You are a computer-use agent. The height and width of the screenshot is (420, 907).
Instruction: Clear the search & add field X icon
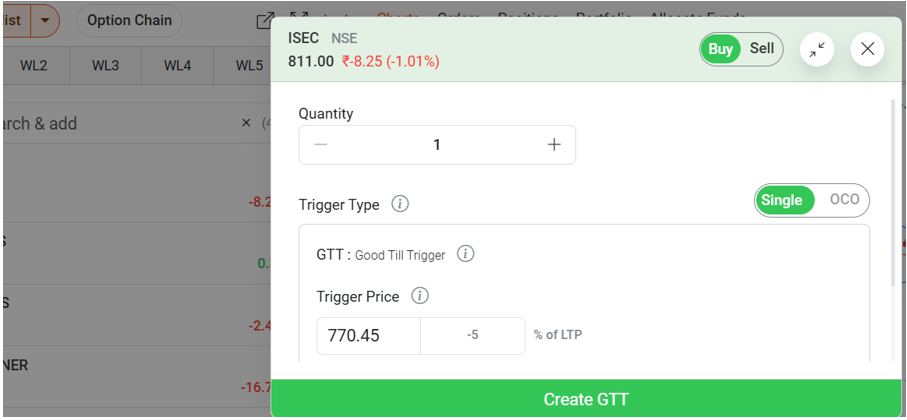click(246, 123)
